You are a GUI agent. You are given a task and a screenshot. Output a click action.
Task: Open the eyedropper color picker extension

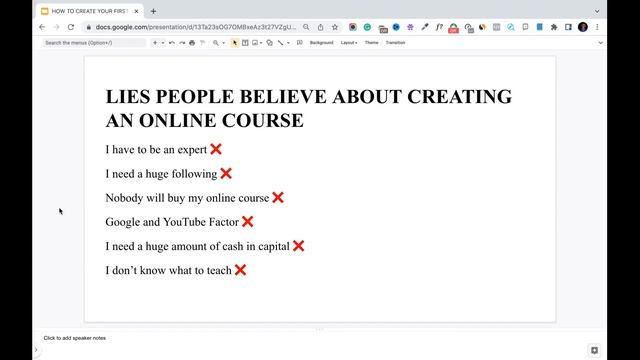(x=425, y=27)
